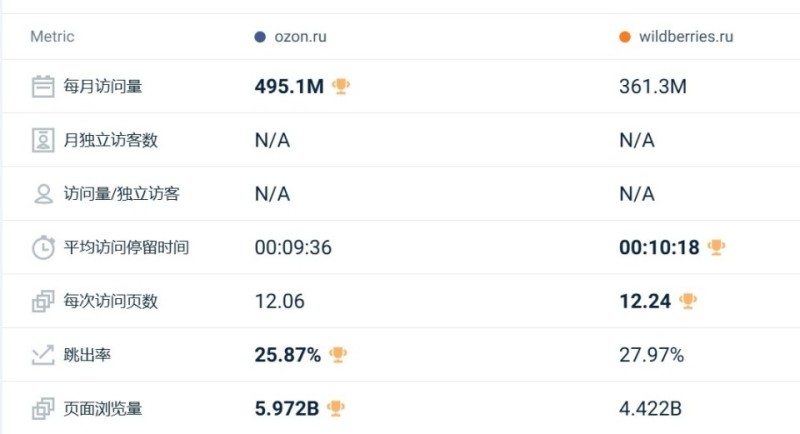Select the Metric column header

click(x=52, y=37)
